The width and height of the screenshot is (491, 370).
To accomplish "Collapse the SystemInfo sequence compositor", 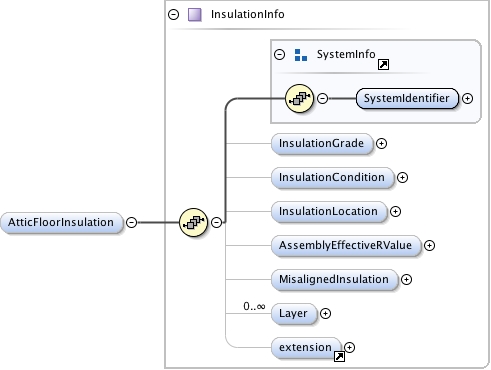I will pyautogui.click(x=322, y=98).
